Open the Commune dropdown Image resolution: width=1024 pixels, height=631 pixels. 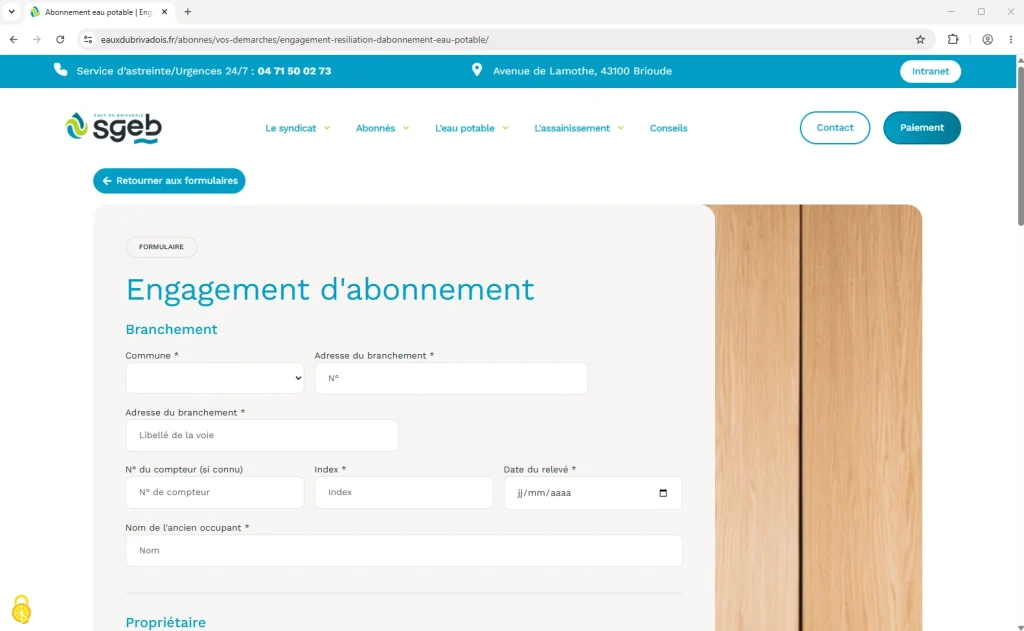coord(215,378)
